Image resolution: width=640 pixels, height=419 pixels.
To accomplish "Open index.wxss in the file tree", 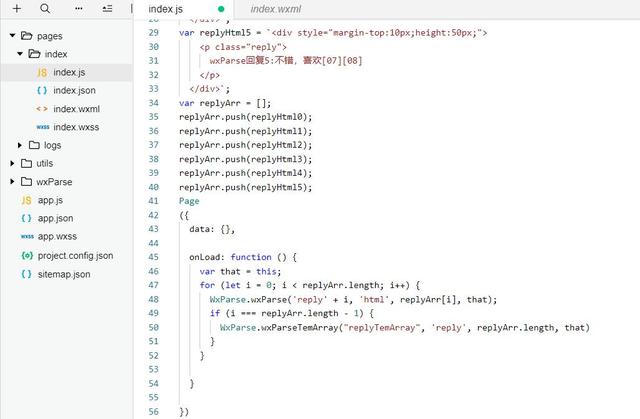I will point(76,127).
